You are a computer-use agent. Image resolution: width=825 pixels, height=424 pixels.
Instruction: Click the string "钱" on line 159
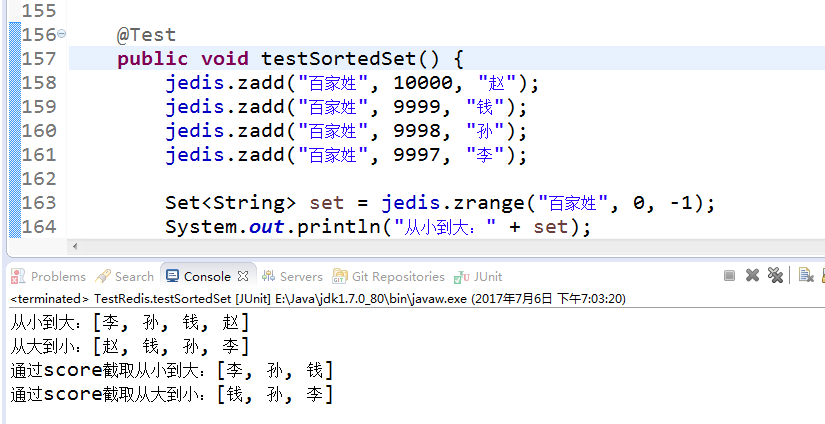[485, 107]
